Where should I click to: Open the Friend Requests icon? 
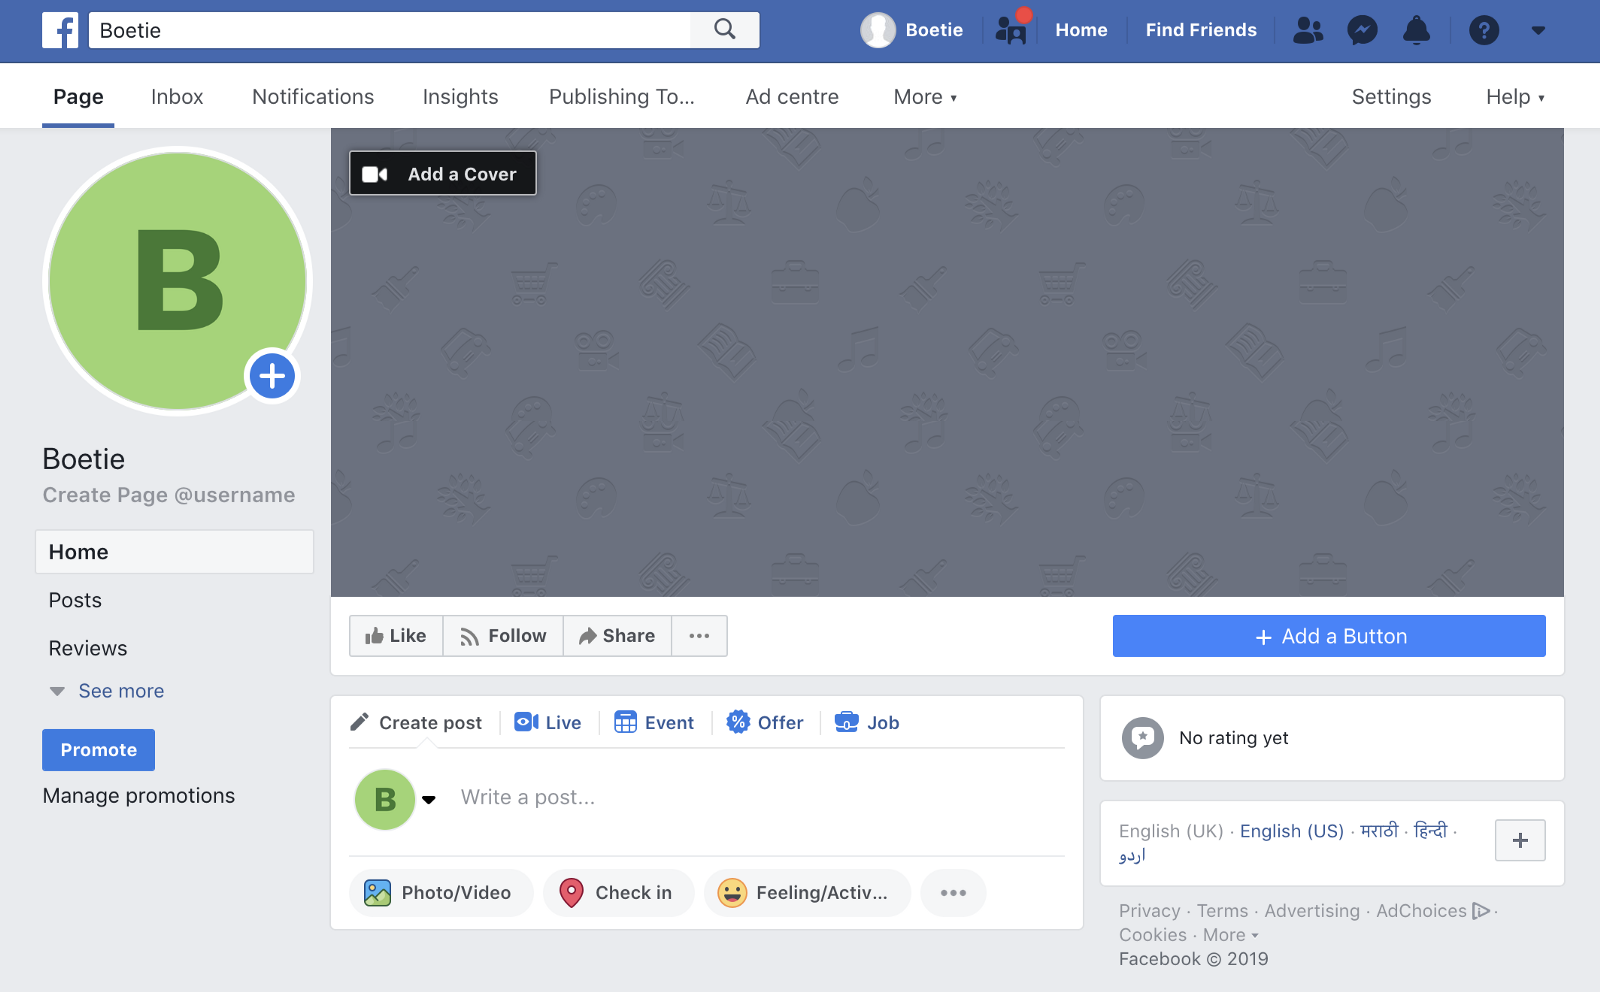pos(1308,30)
